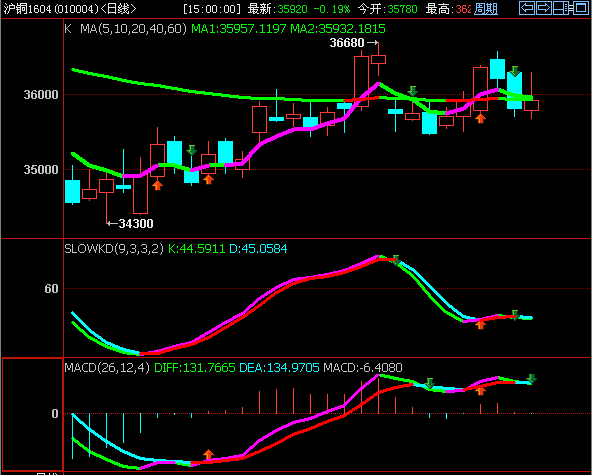The image size is (592, 475).
Task: Click the 36680 high price marker
Action: (x=347, y=43)
